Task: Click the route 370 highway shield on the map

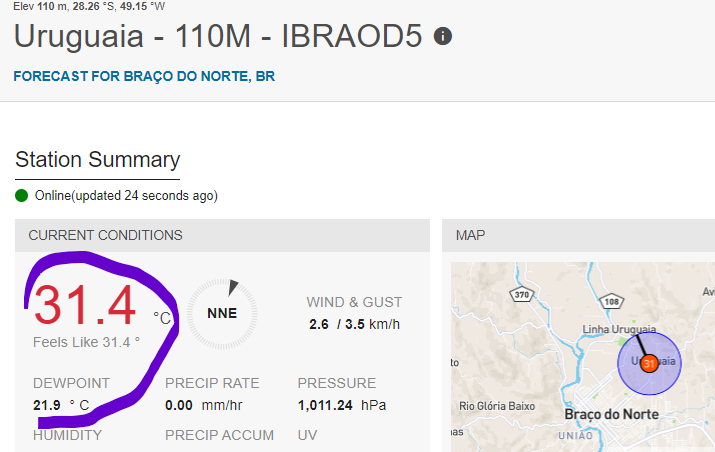Action: coord(522,294)
